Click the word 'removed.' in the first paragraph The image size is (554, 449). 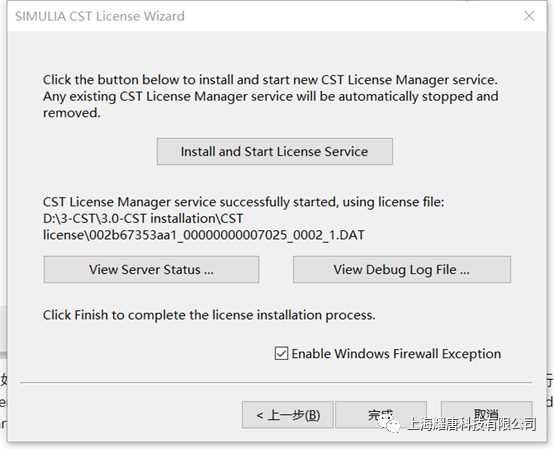coord(72,113)
